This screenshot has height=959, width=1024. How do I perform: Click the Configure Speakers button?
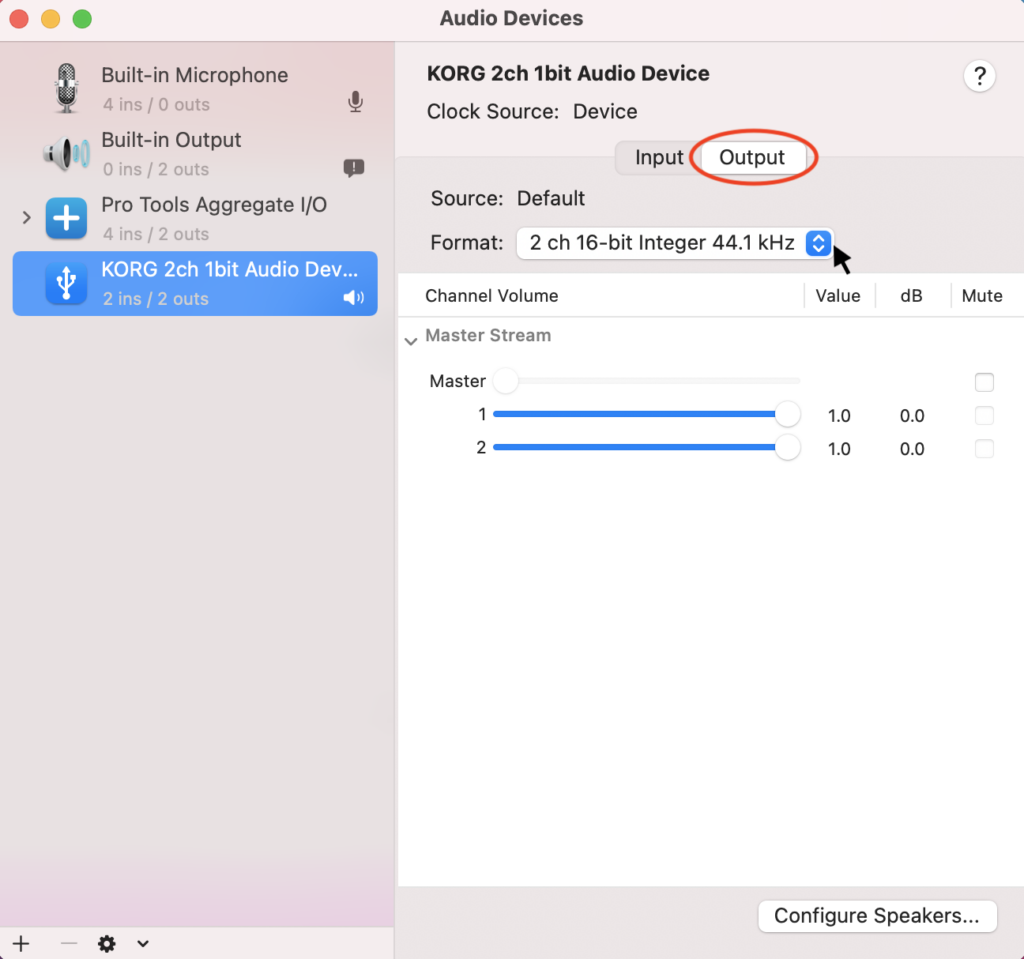point(877,916)
